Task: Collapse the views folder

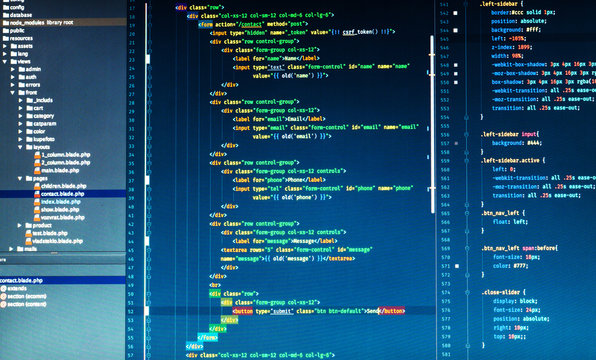Action: (x=5, y=62)
